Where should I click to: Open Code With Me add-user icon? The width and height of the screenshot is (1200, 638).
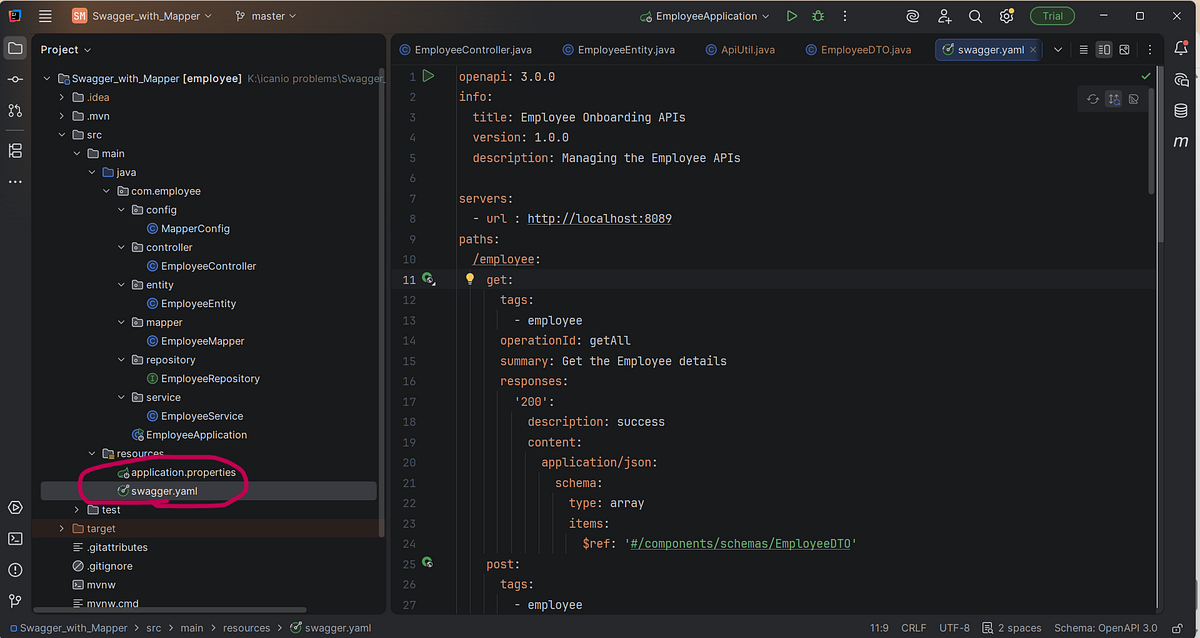click(945, 16)
